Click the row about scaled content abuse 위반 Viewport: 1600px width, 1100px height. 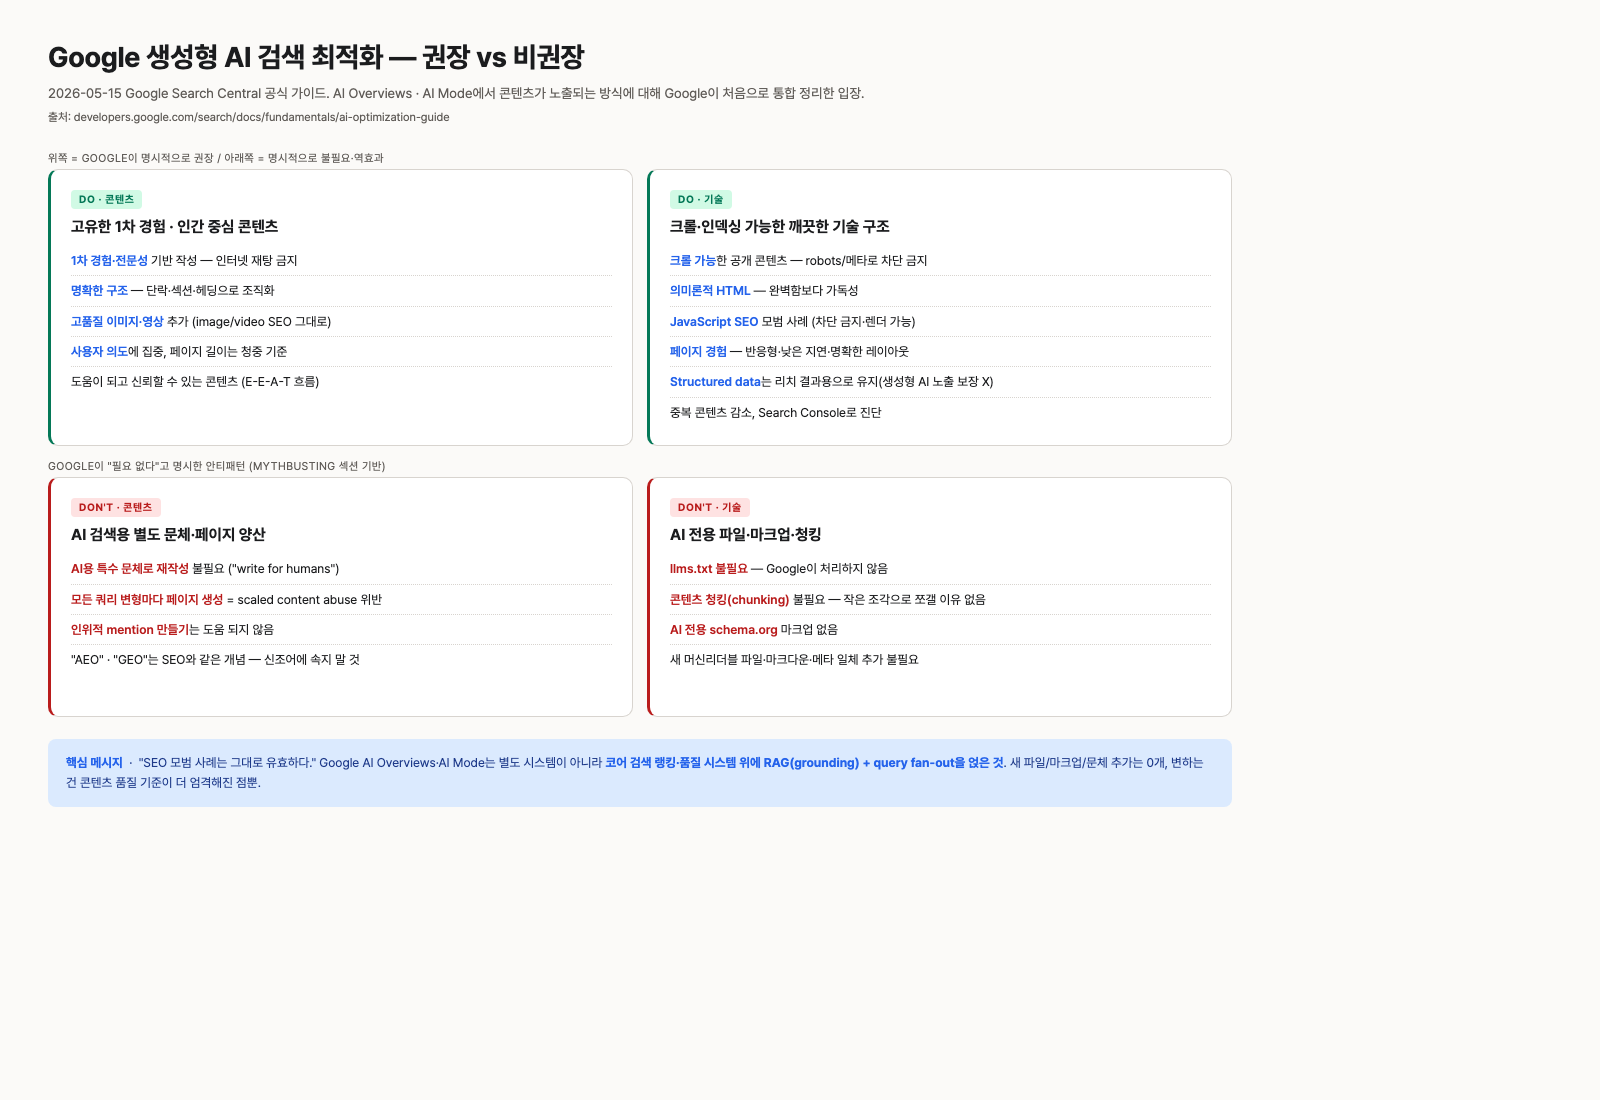341,599
